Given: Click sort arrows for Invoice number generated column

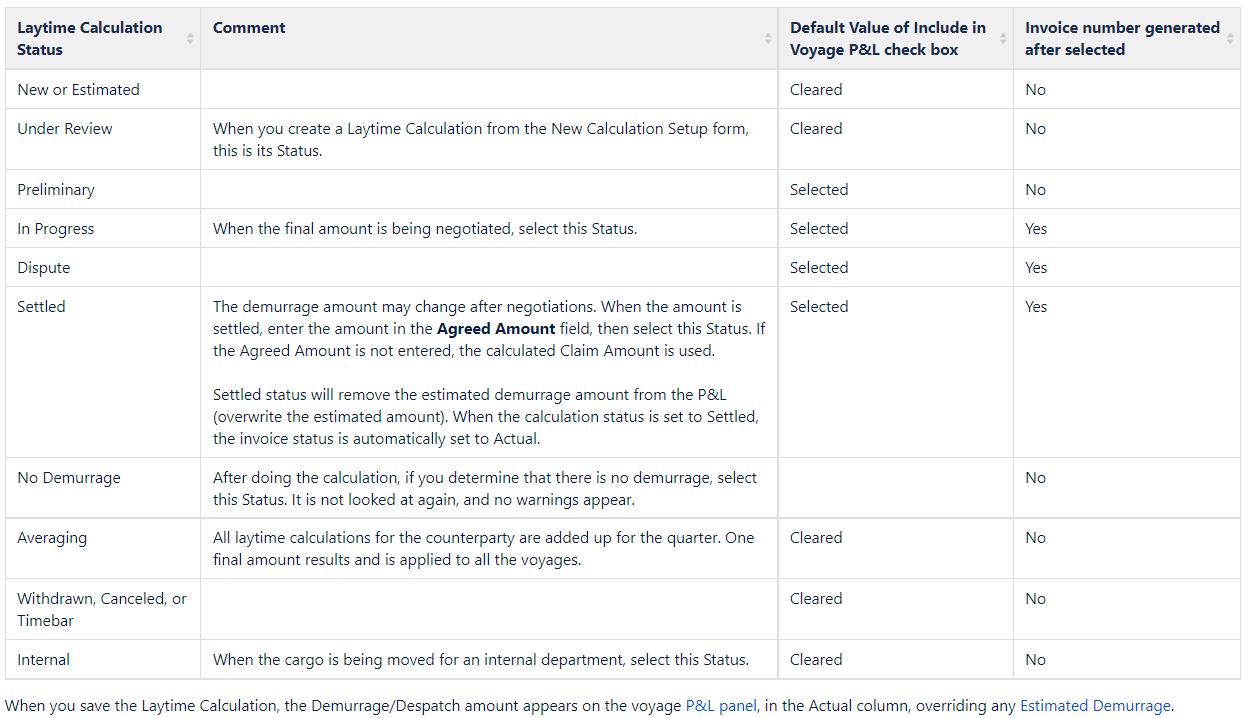Looking at the screenshot, I should tap(1230, 38).
